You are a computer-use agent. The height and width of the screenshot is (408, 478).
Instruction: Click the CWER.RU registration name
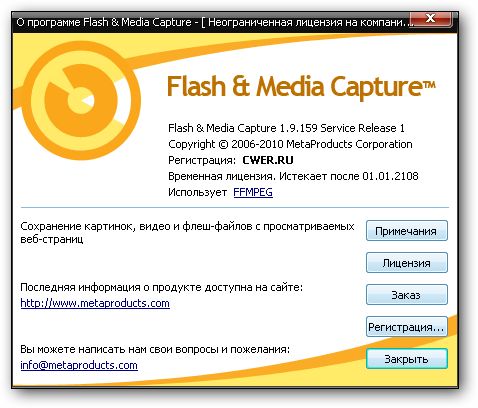[x=268, y=160]
